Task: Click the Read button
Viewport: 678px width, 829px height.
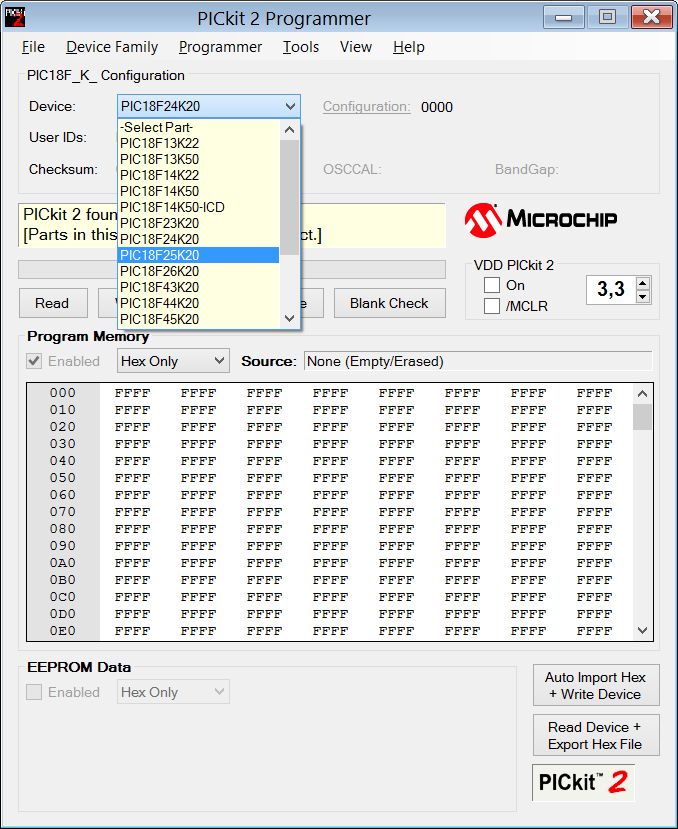Action: pyautogui.click(x=52, y=303)
